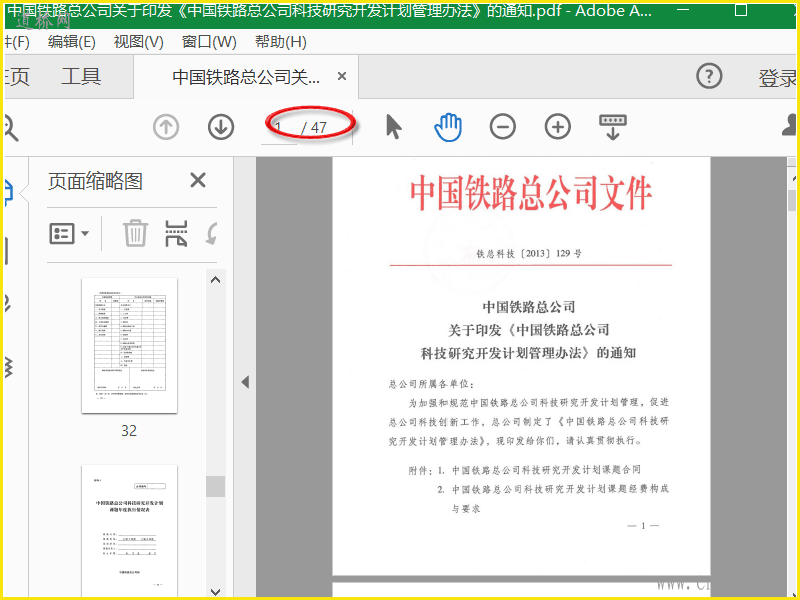Open thumbnail options list dropdown
Viewport: 800px width, 600px height.
click(69, 234)
